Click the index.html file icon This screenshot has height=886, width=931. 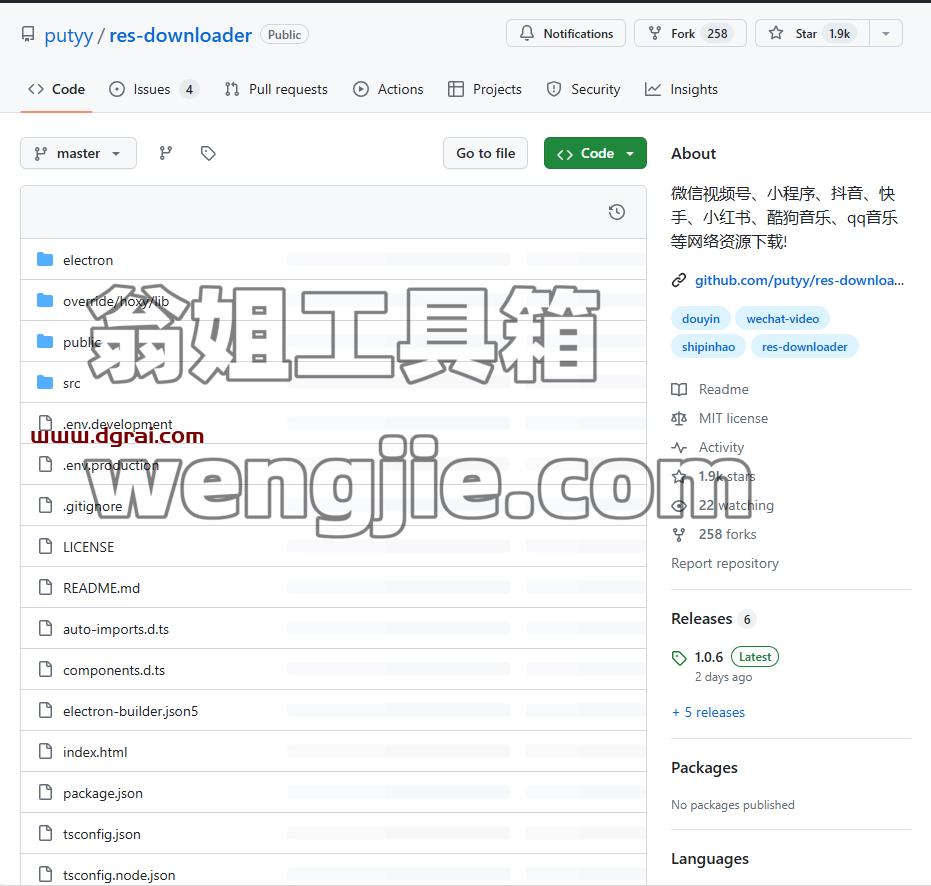[x=45, y=751]
